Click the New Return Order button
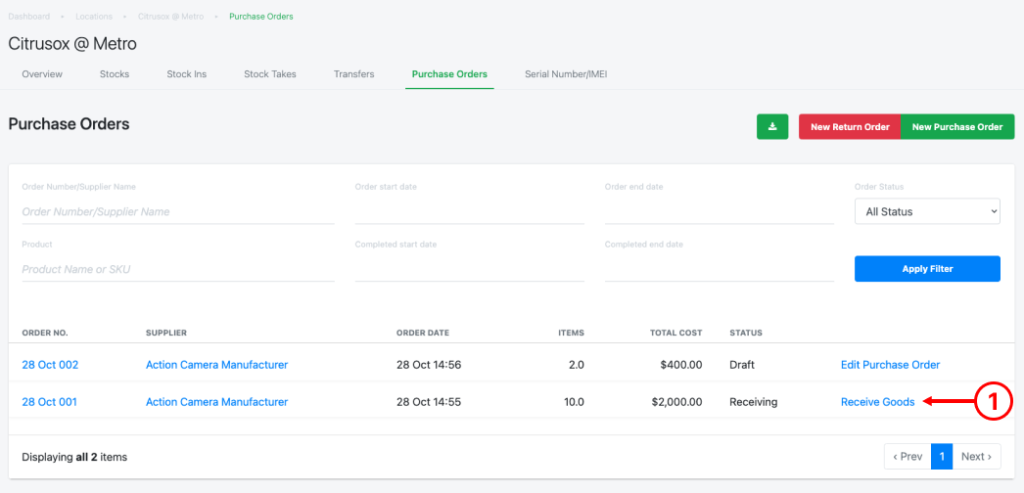 pos(849,127)
